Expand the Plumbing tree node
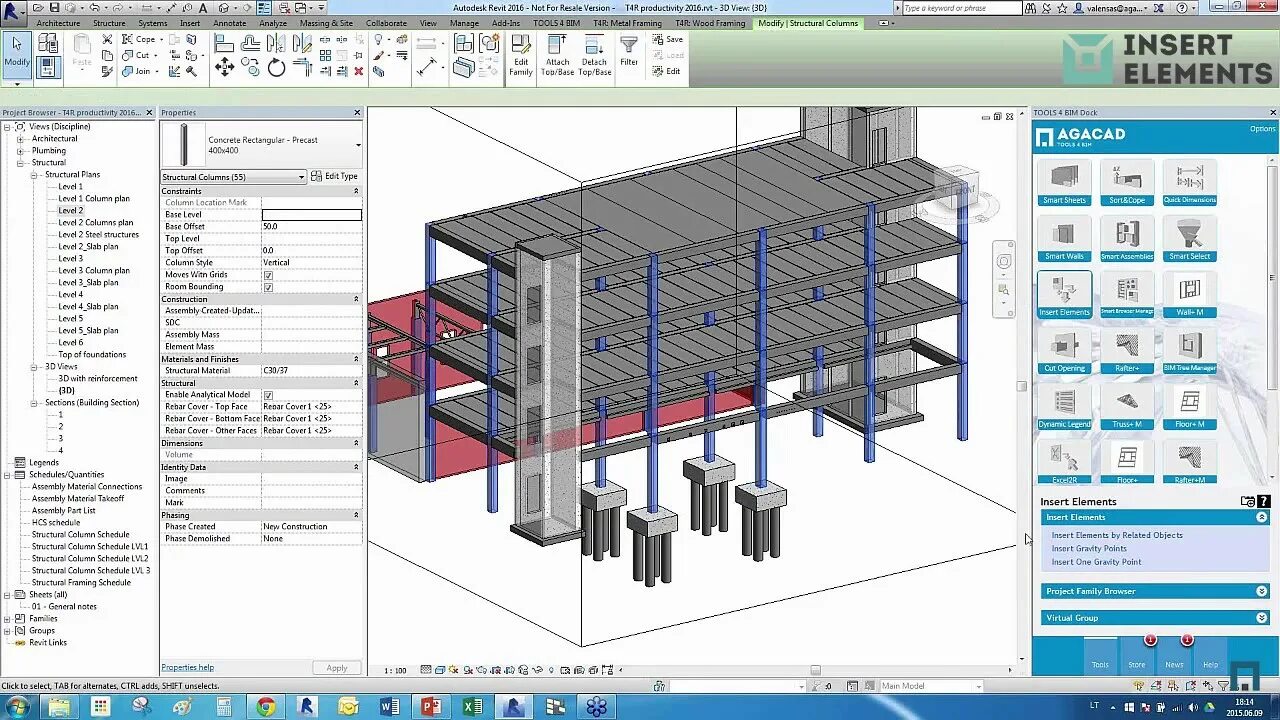This screenshot has width=1280, height=720. (x=20, y=151)
